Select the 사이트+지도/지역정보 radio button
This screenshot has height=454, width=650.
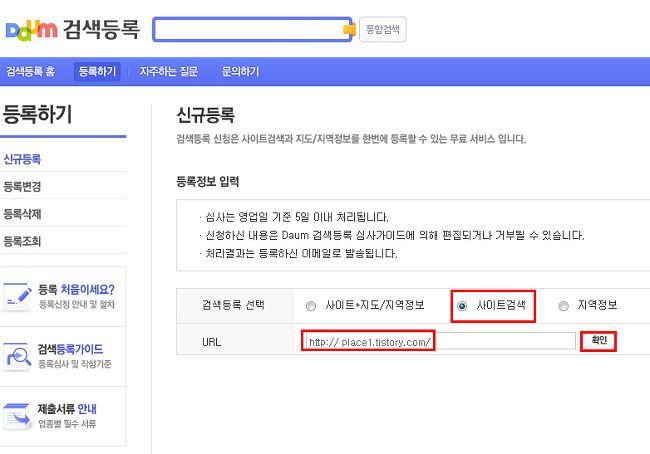pyautogui.click(x=310, y=306)
